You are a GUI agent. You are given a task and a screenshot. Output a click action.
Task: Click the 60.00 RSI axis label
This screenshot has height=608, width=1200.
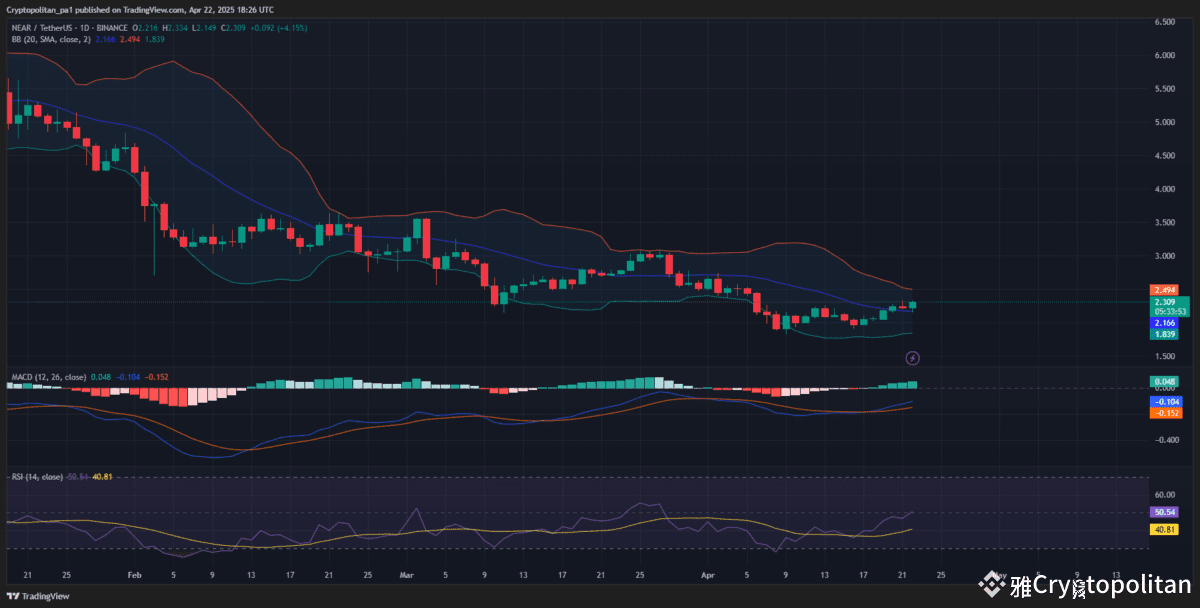tap(1164, 494)
